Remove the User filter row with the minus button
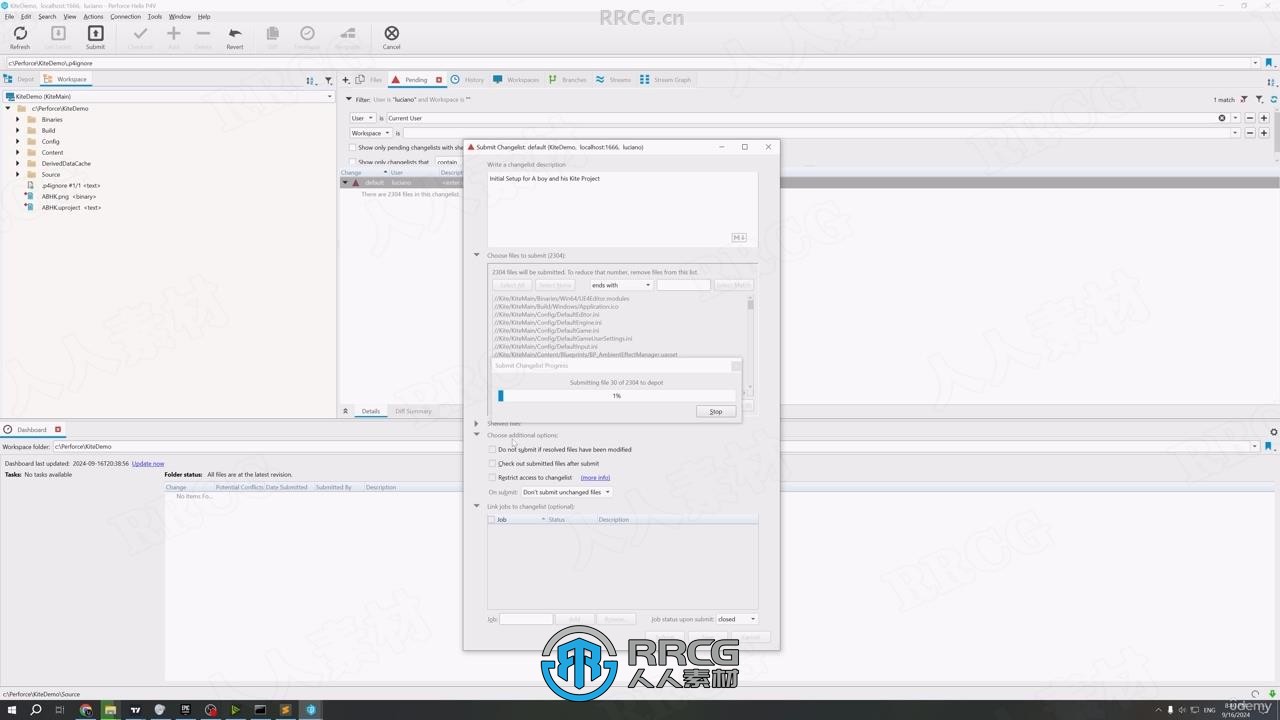Viewport: 1280px width, 720px height. tap(1250, 118)
